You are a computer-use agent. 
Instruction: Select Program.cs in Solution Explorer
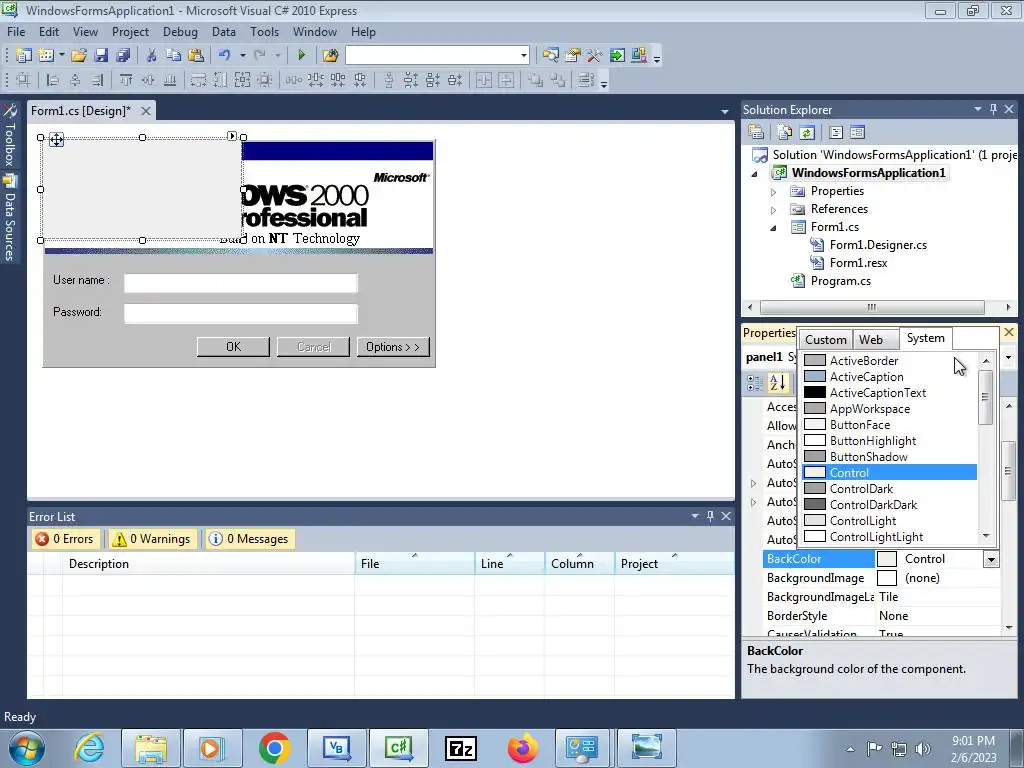click(x=840, y=281)
